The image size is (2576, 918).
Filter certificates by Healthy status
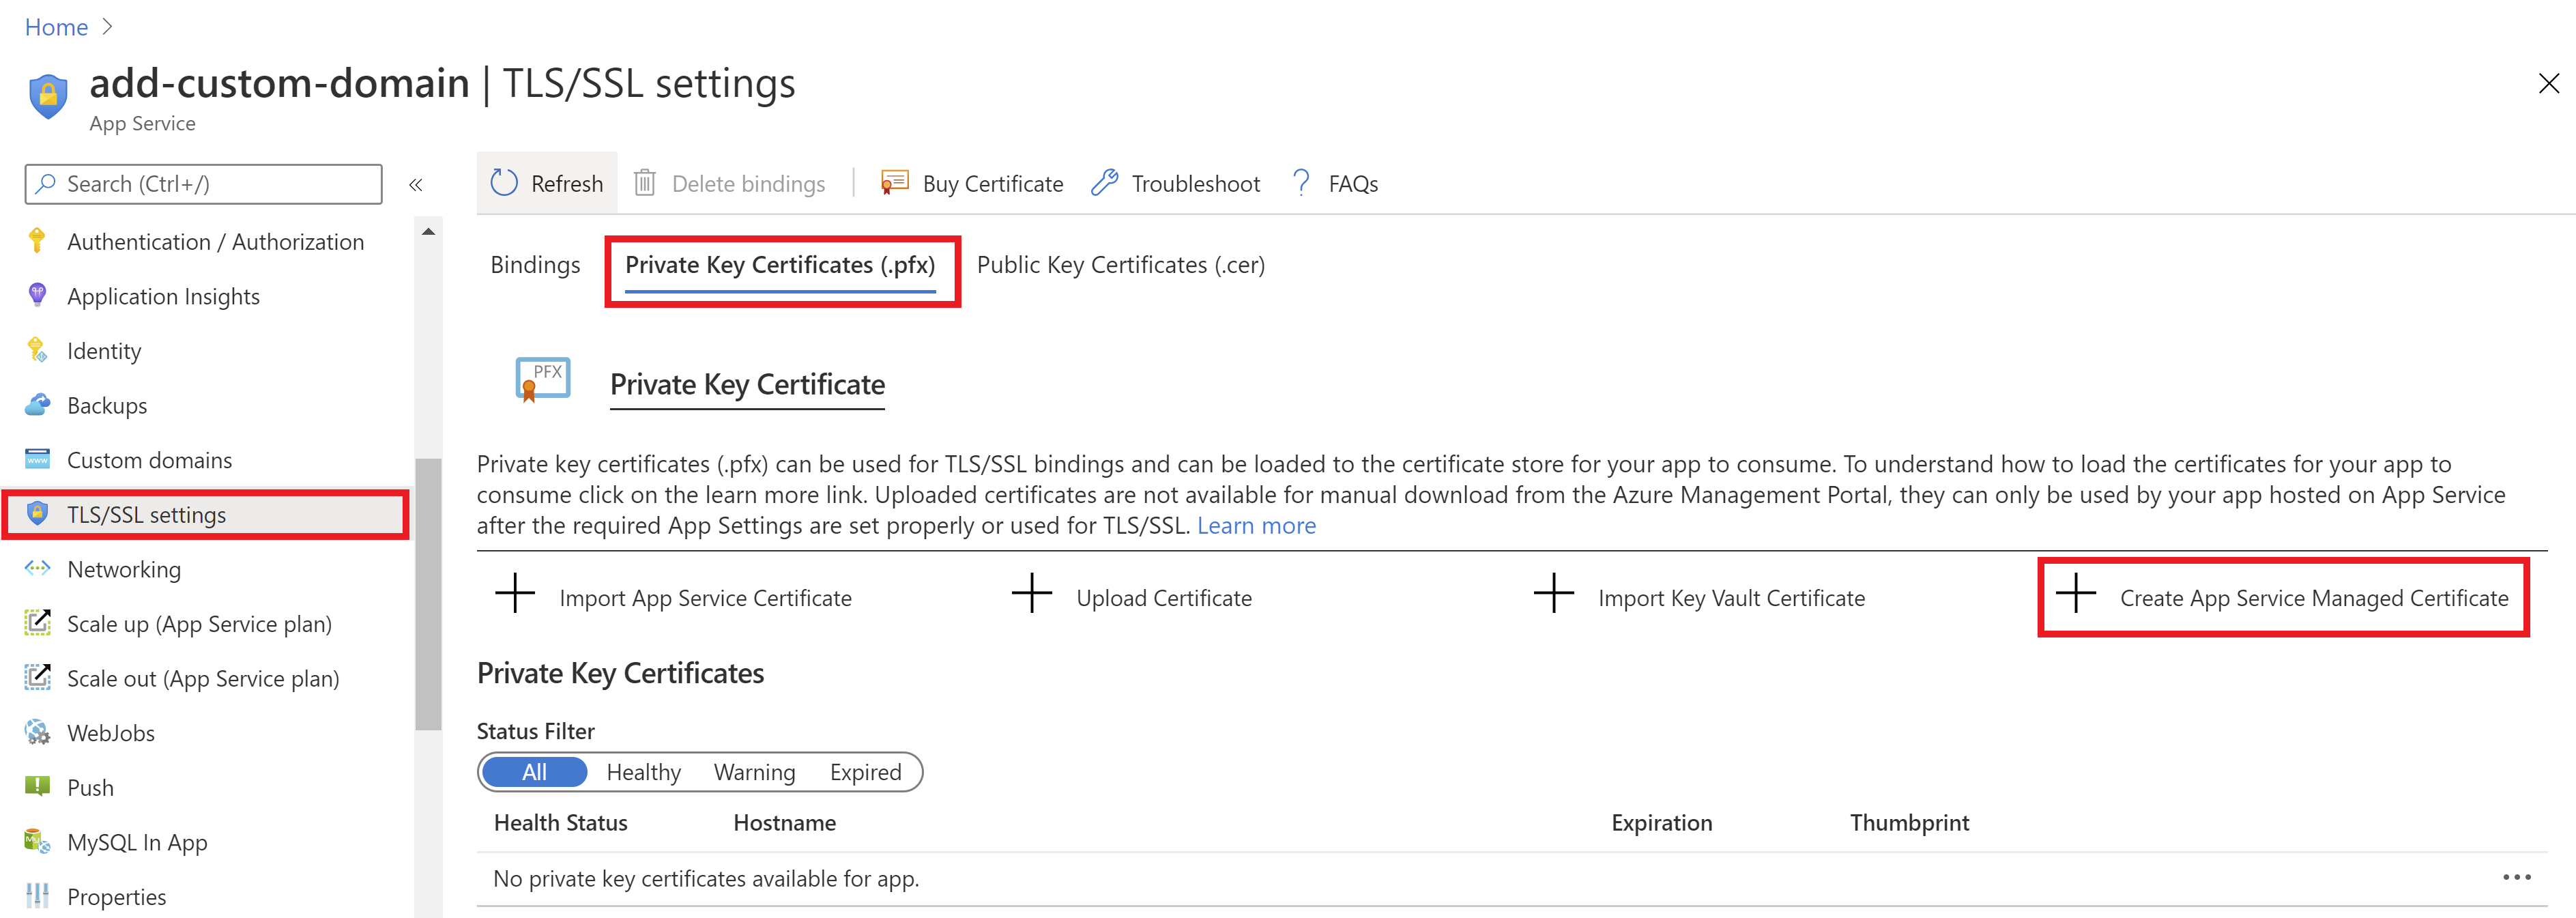click(x=643, y=771)
